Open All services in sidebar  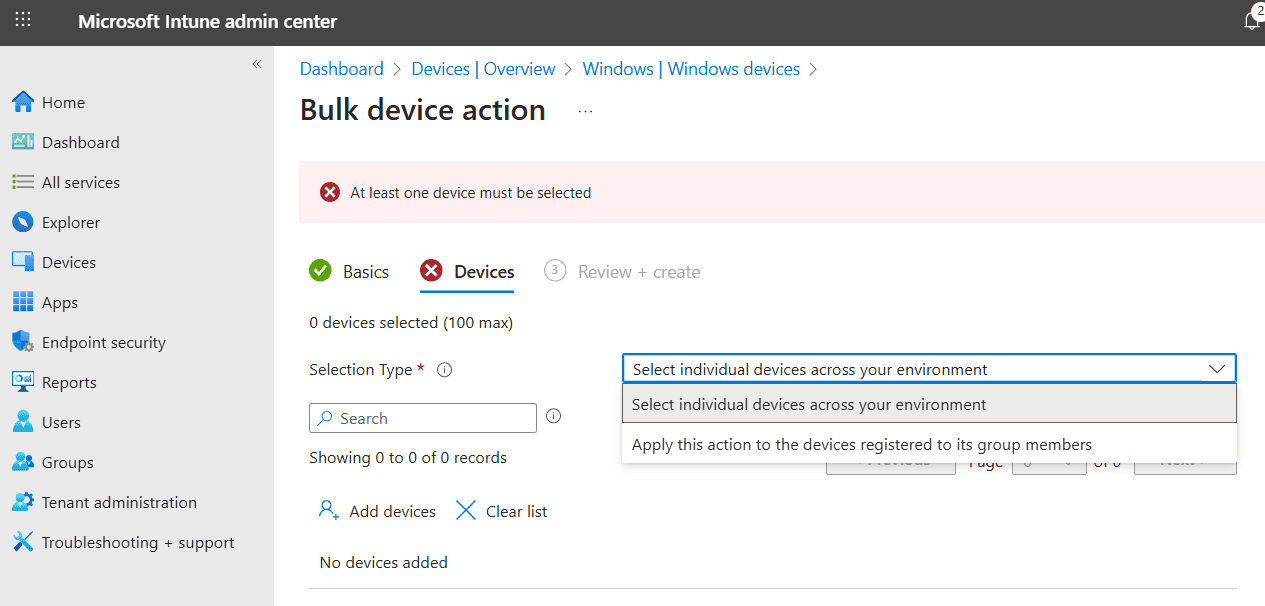80,182
